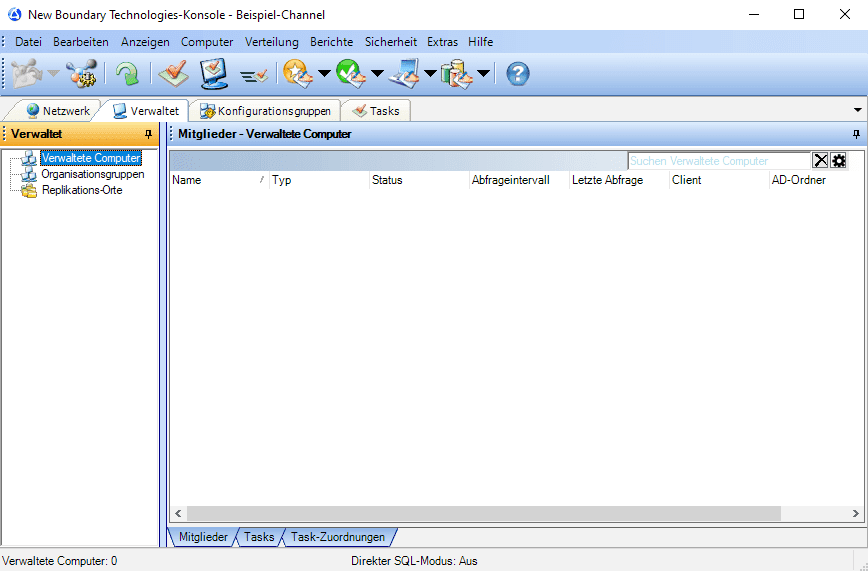
Task: Click the blue help question mark icon
Action: pyautogui.click(x=518, y=73)
